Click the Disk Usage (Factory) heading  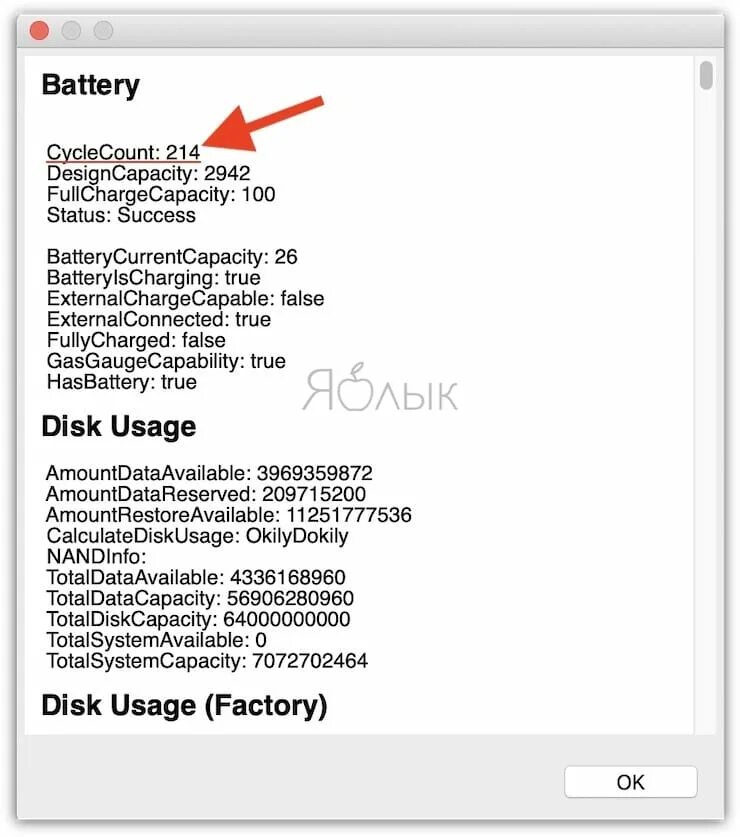[x=184, y=706]
